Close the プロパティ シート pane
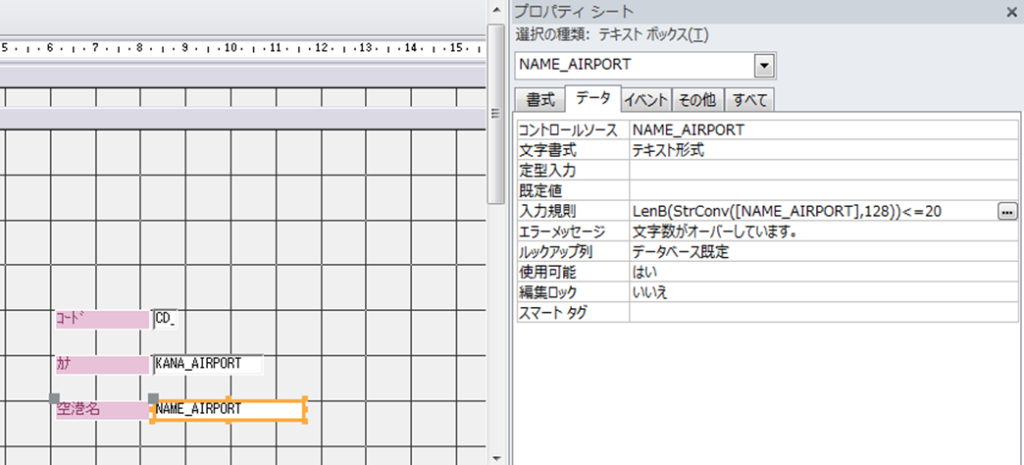 [1011, 12]
